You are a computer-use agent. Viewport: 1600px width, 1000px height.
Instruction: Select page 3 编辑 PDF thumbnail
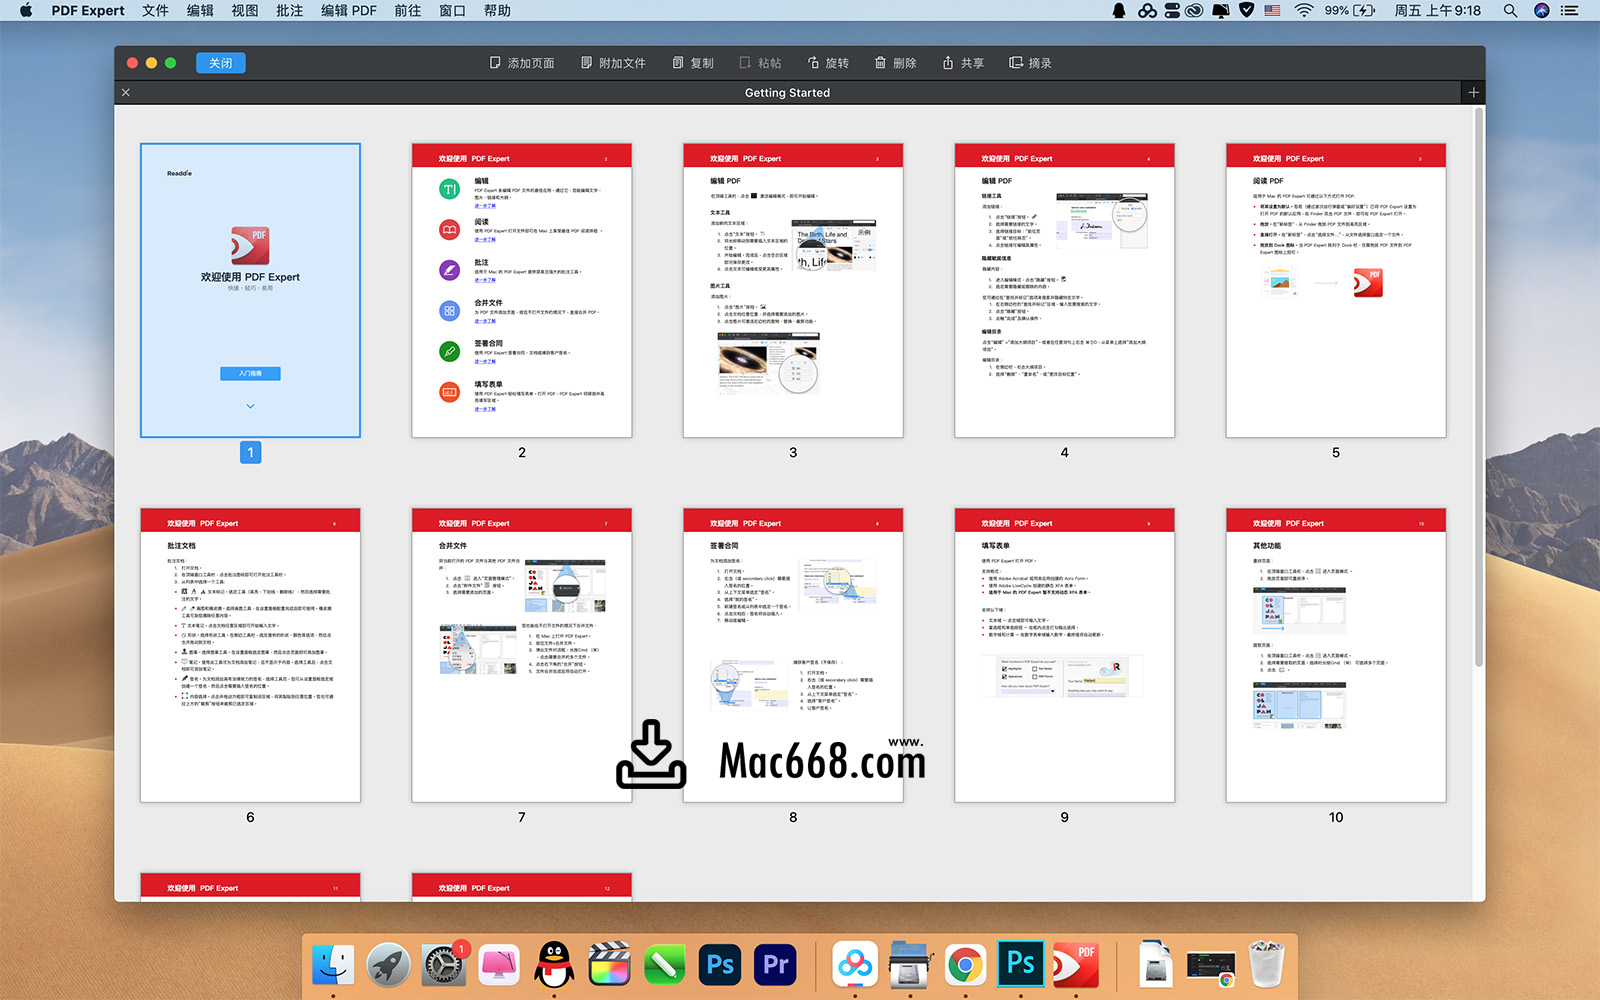[793, 290]
